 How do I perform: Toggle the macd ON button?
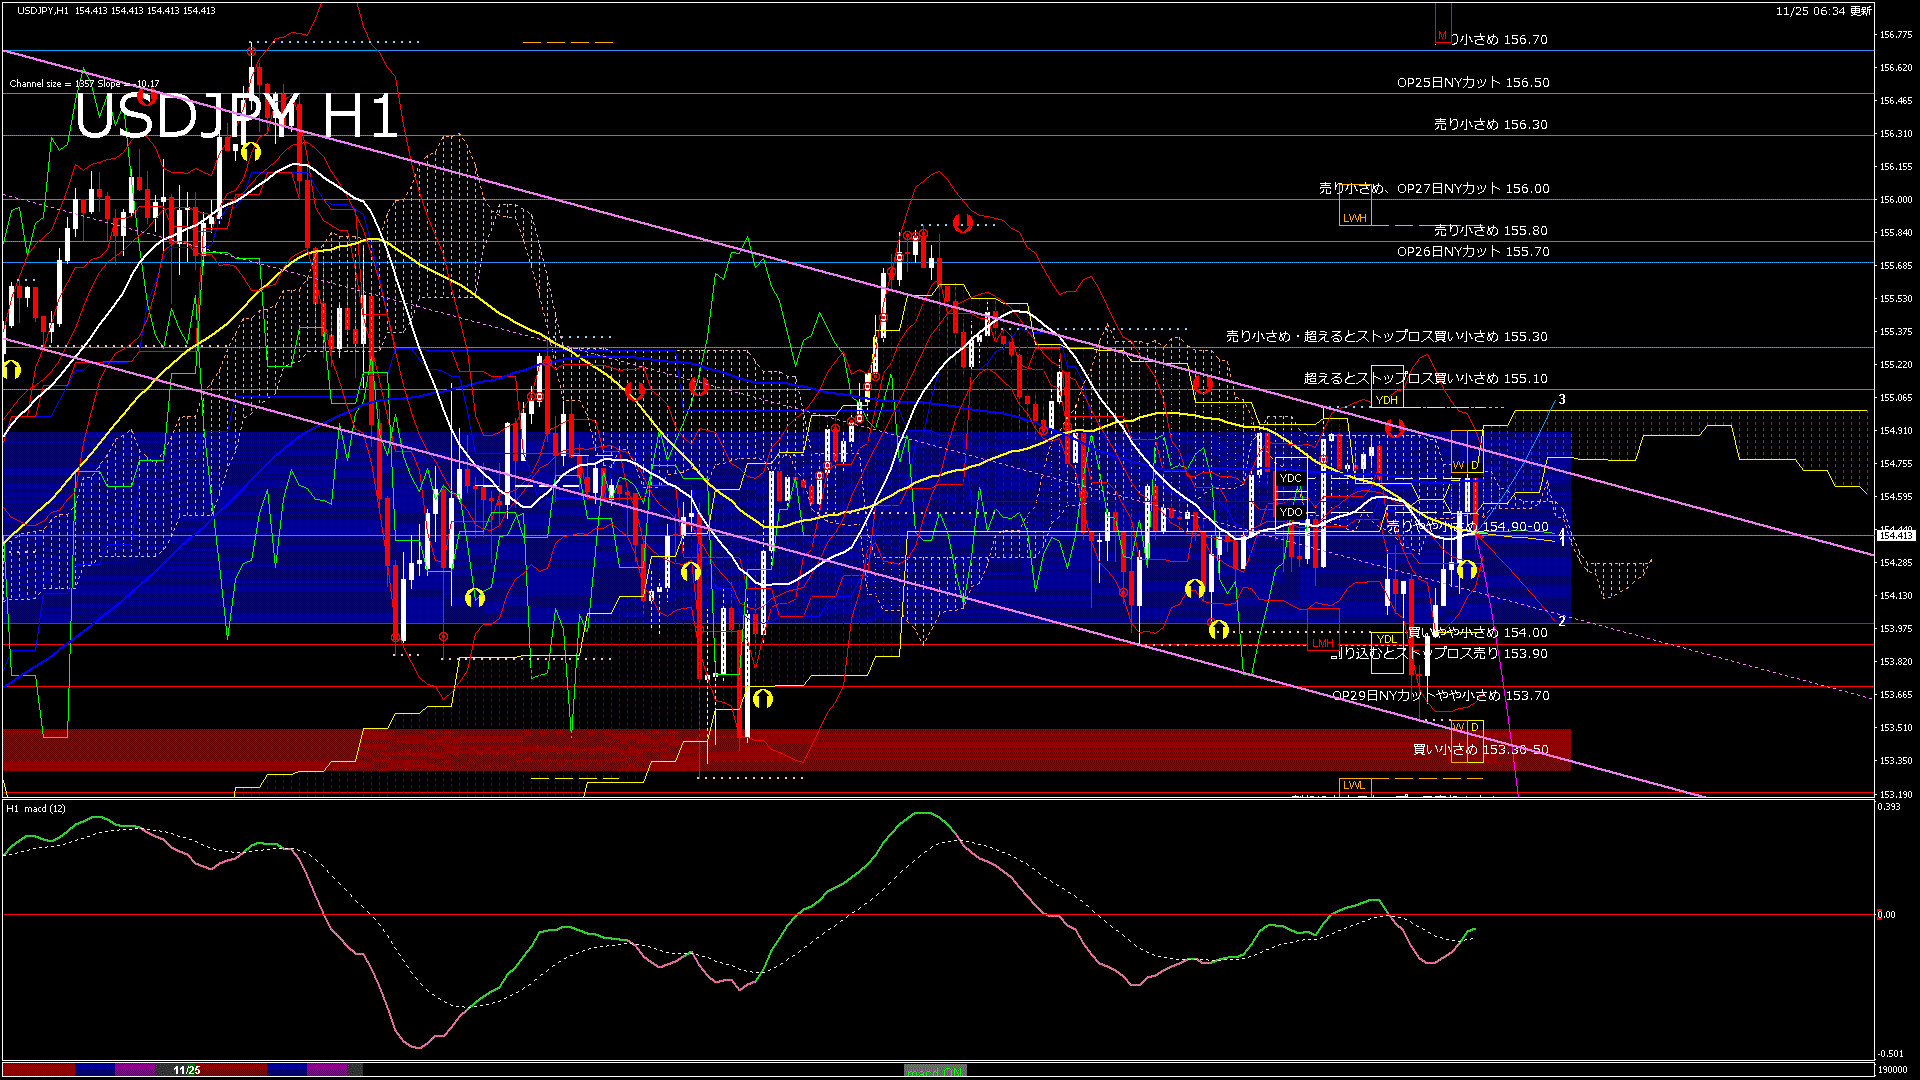[x=935, y=1071]
